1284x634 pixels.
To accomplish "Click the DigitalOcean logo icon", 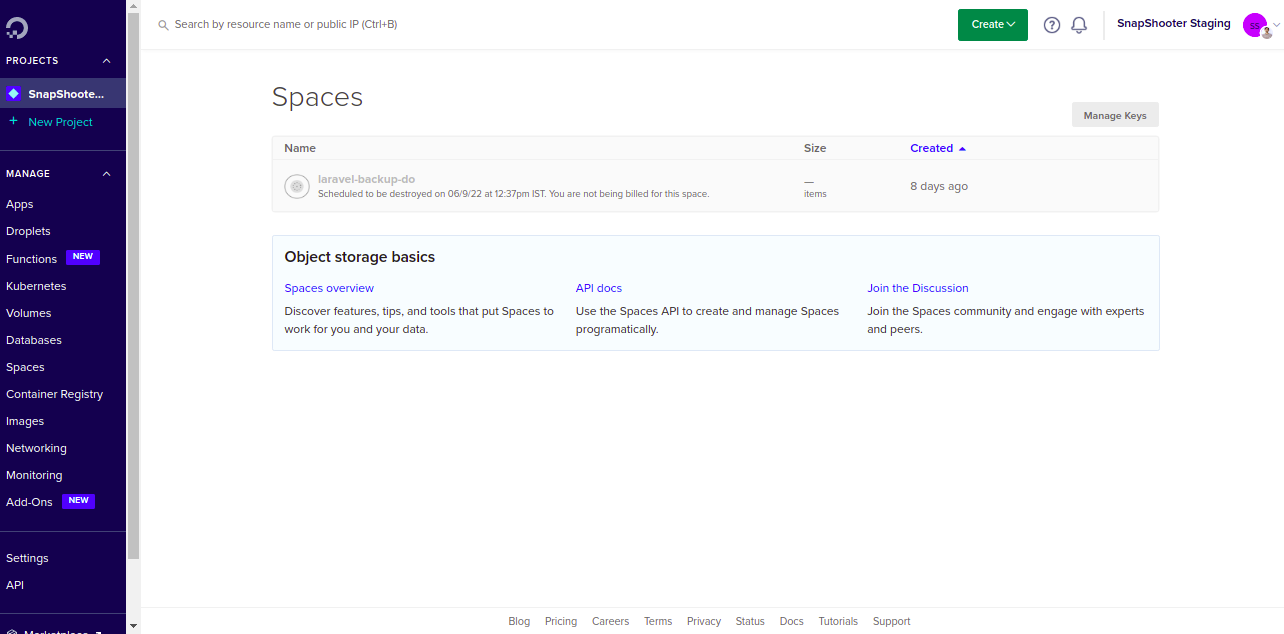I will click(x=17, y=25).
